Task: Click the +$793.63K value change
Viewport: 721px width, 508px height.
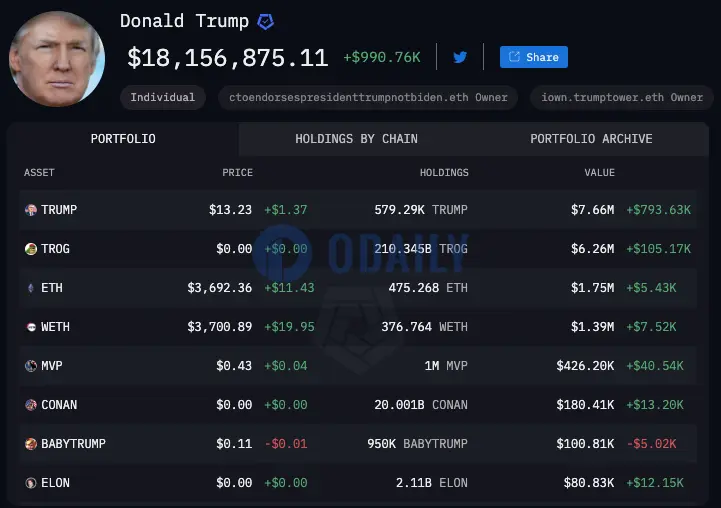Action: [x=658, y=210]
